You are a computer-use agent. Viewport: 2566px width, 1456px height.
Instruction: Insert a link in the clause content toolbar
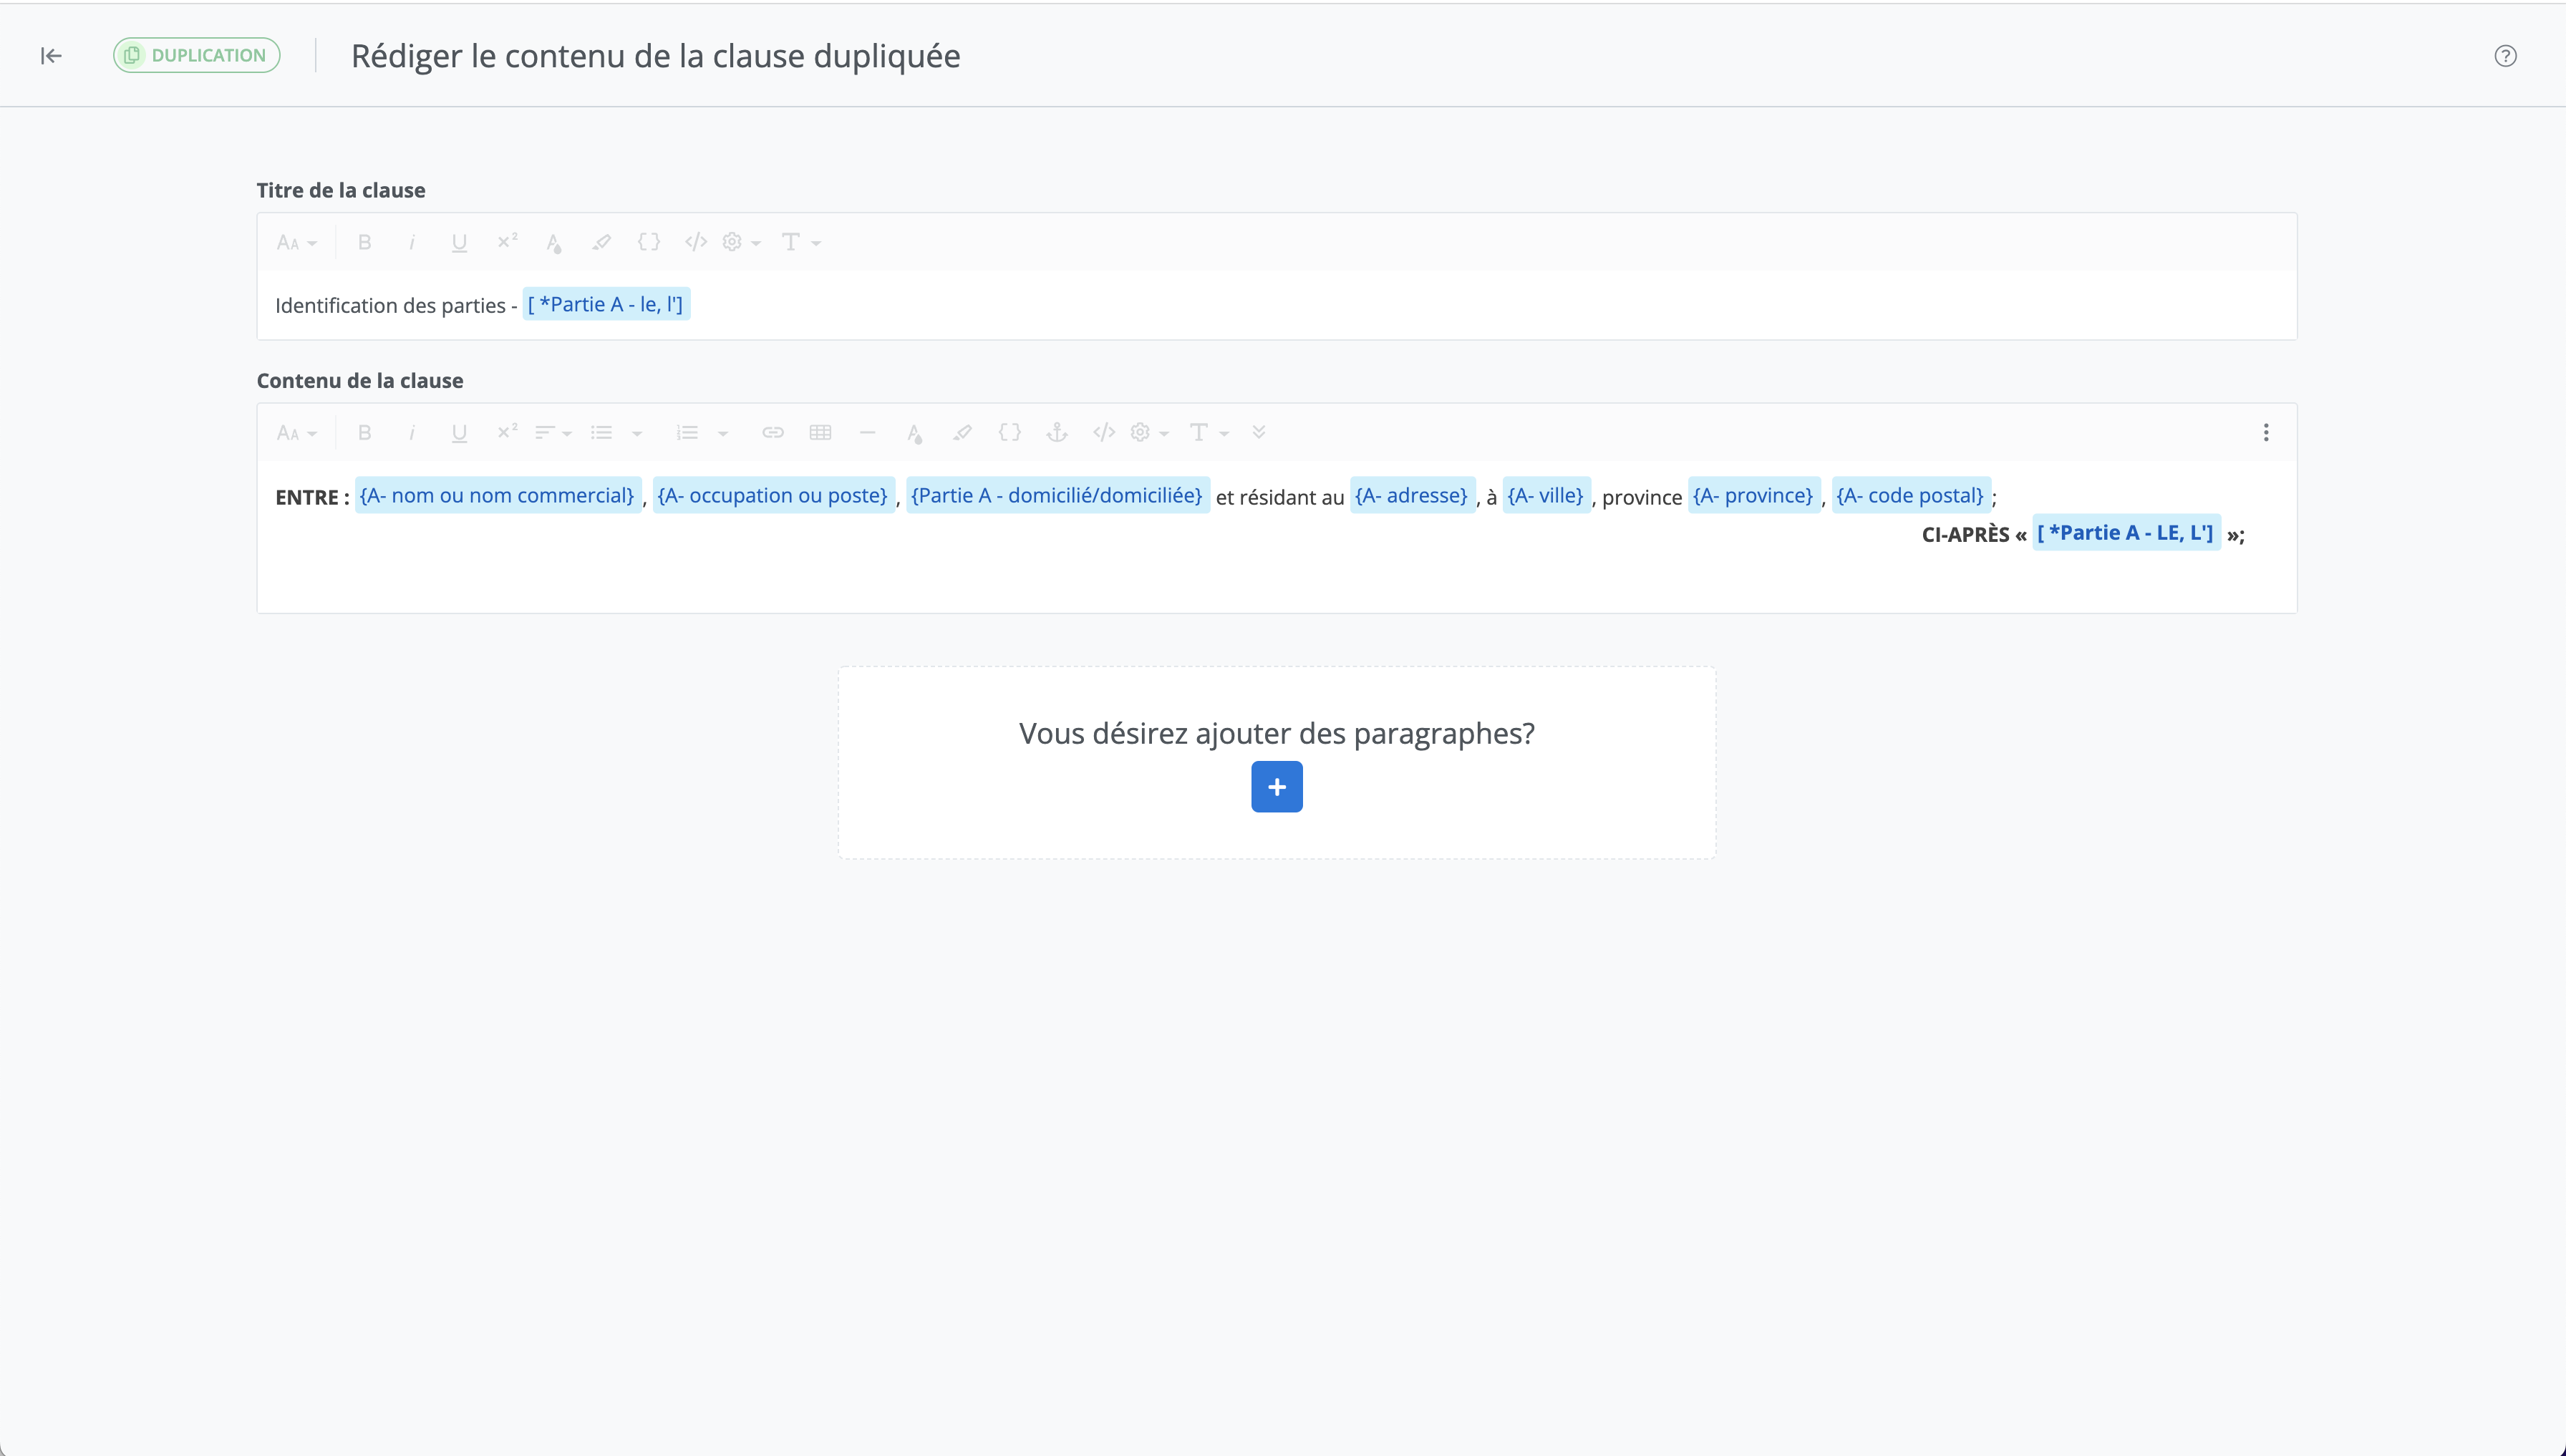click(x=772, y=433)
